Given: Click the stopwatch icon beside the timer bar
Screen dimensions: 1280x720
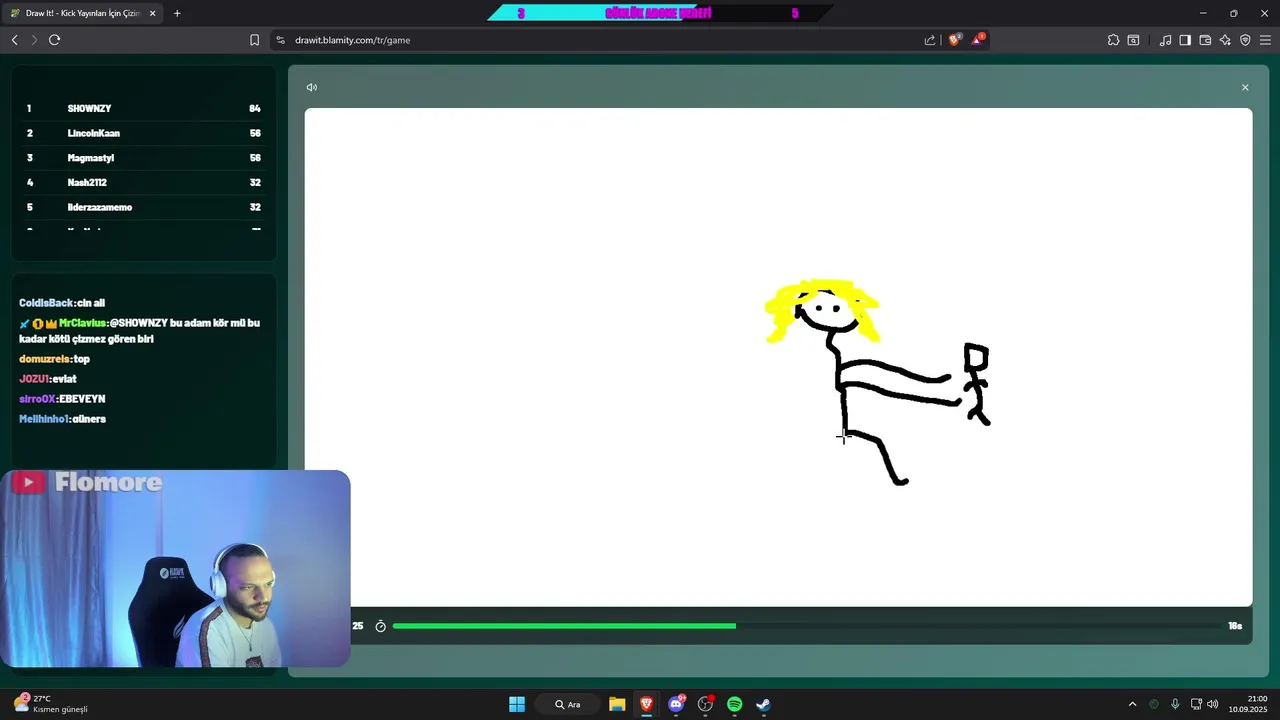Looking at the screenshot, I should coord(380,626).
